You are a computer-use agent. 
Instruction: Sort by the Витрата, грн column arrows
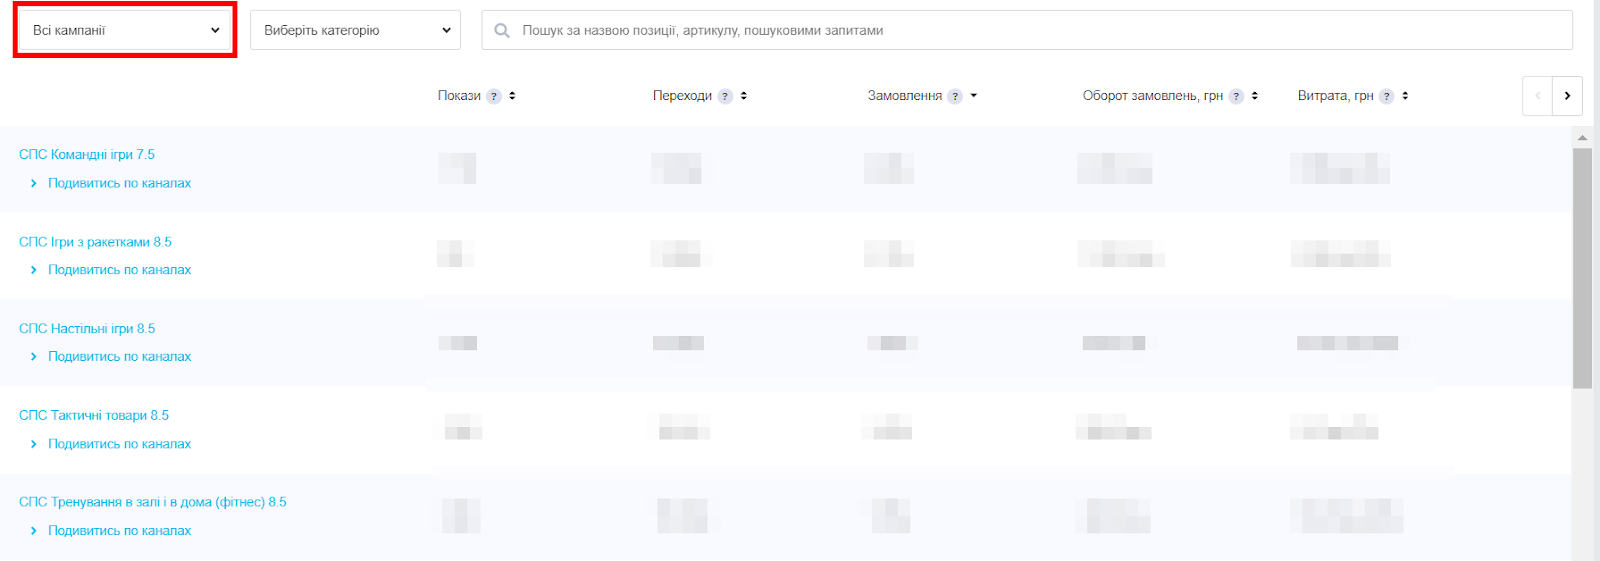click(x=1405, y=96)
